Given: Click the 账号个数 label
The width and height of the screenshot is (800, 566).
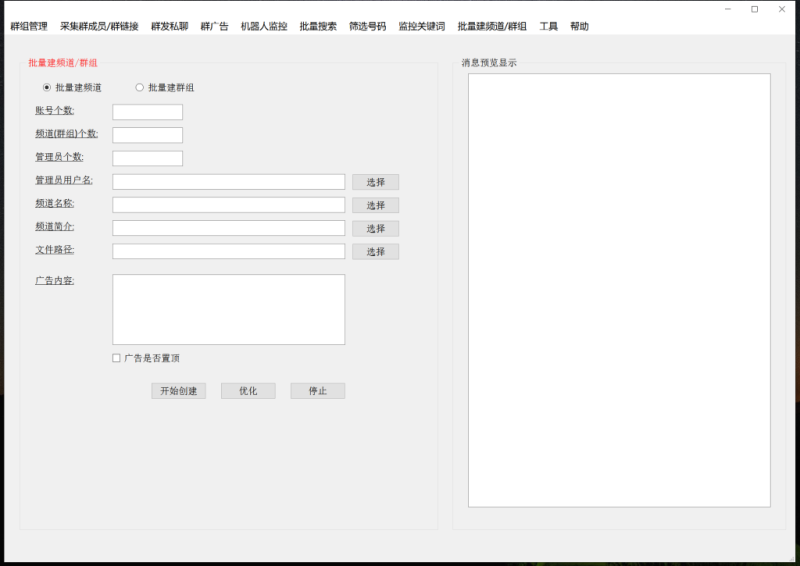Looking at the screenshot, I should 55,111.
